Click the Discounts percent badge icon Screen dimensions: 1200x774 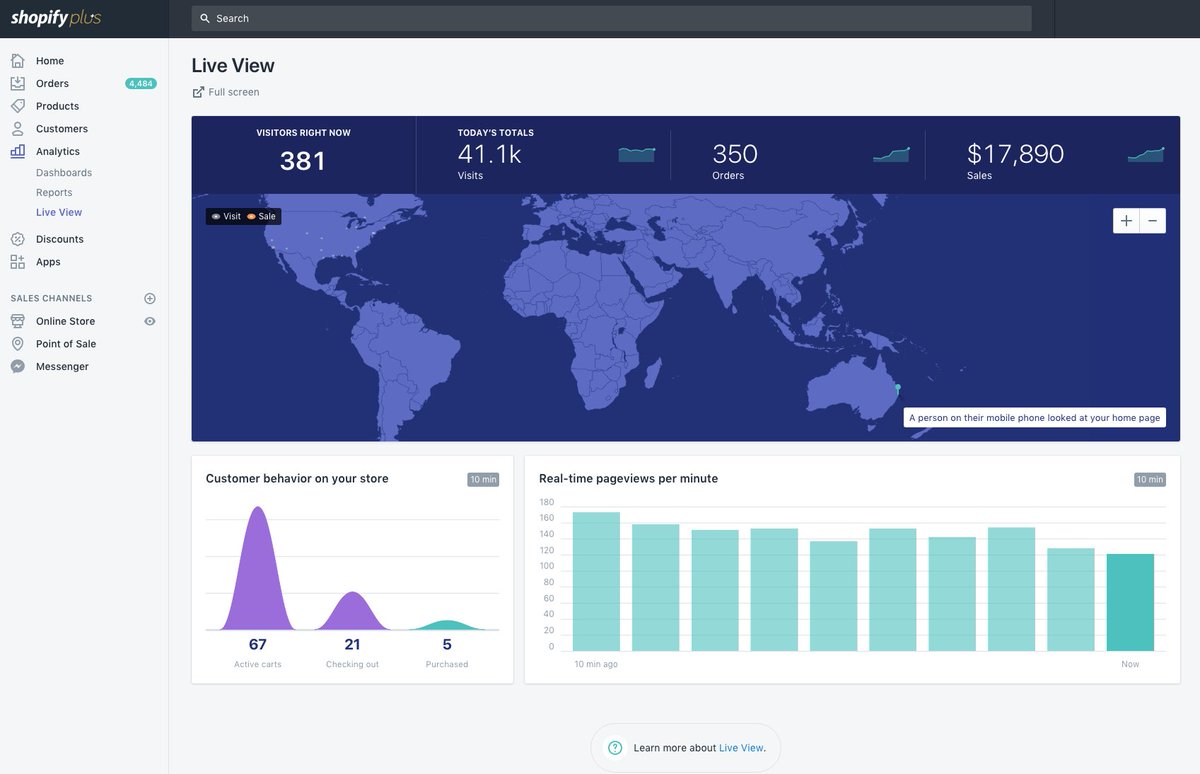pos(17,239)
